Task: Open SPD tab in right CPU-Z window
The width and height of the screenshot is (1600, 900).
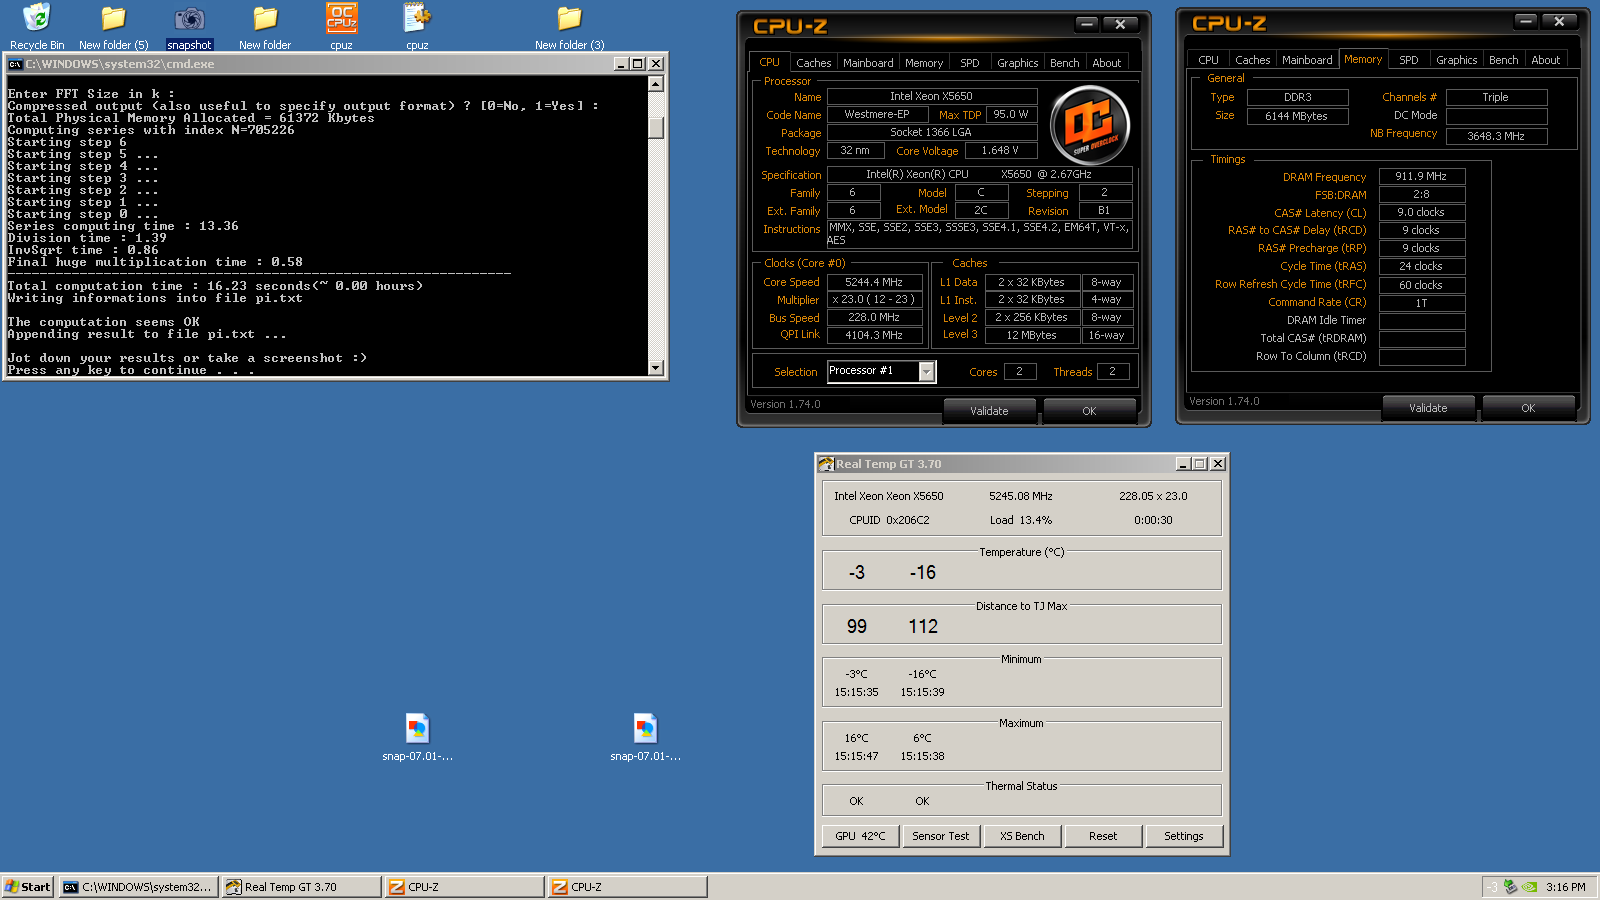Action: pyautogui.click(x=1408, y=60)
